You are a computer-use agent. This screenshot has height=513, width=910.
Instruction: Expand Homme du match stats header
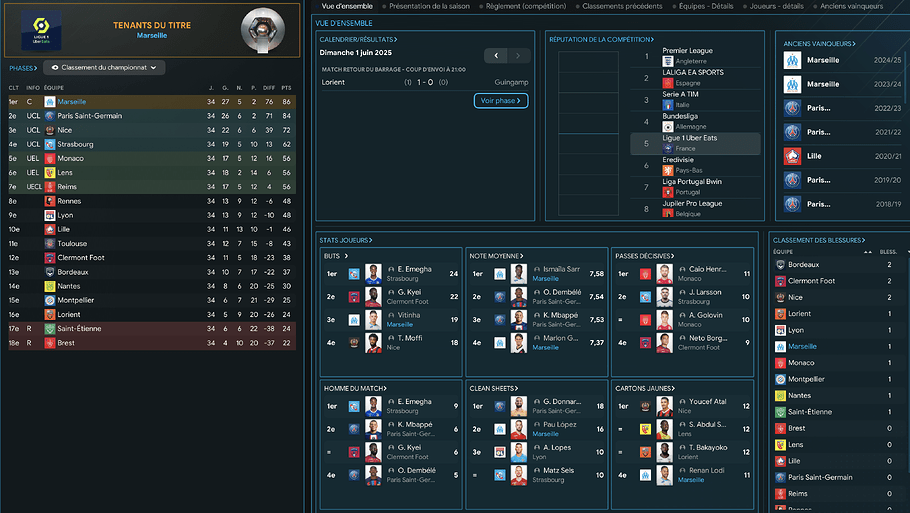pyautogui.click(x=355, y=388)
